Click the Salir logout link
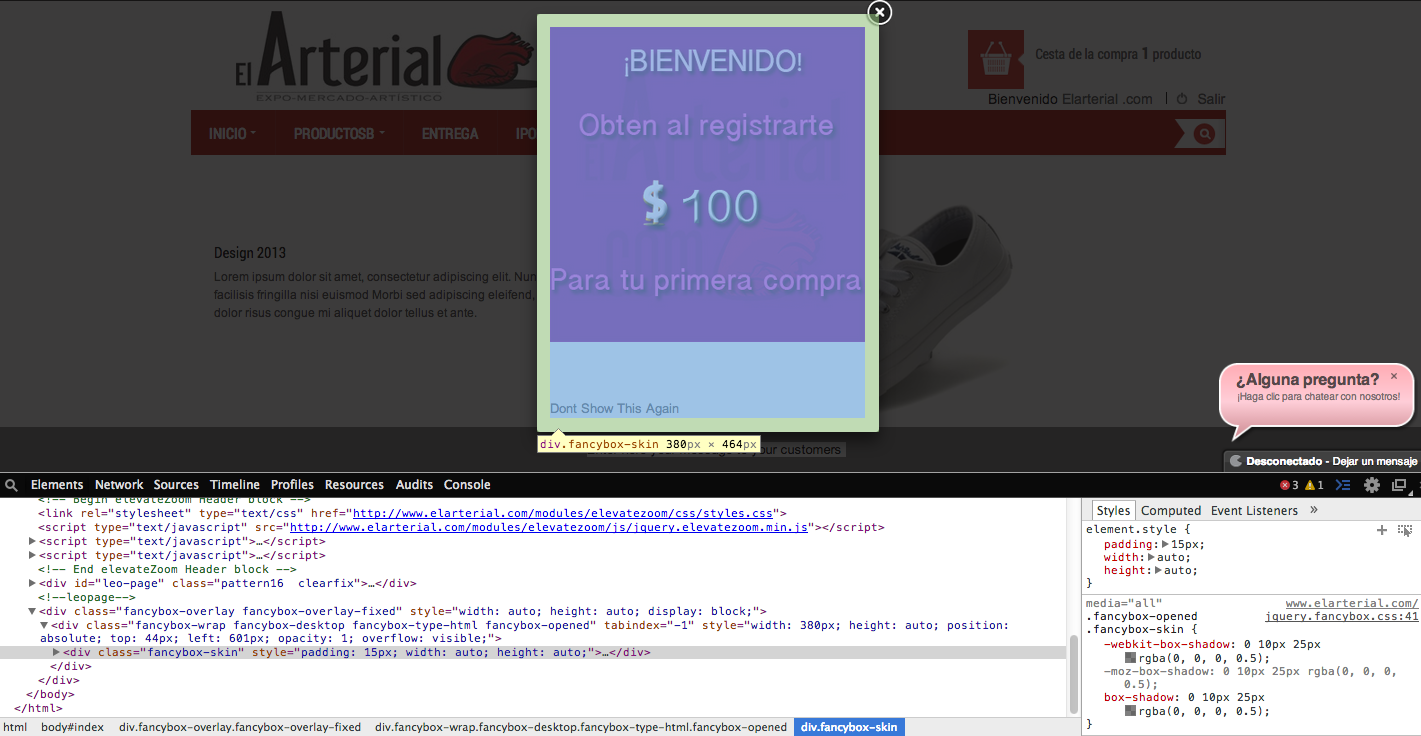Viewport: 1421px width, 736px height. click(1211, 99)
